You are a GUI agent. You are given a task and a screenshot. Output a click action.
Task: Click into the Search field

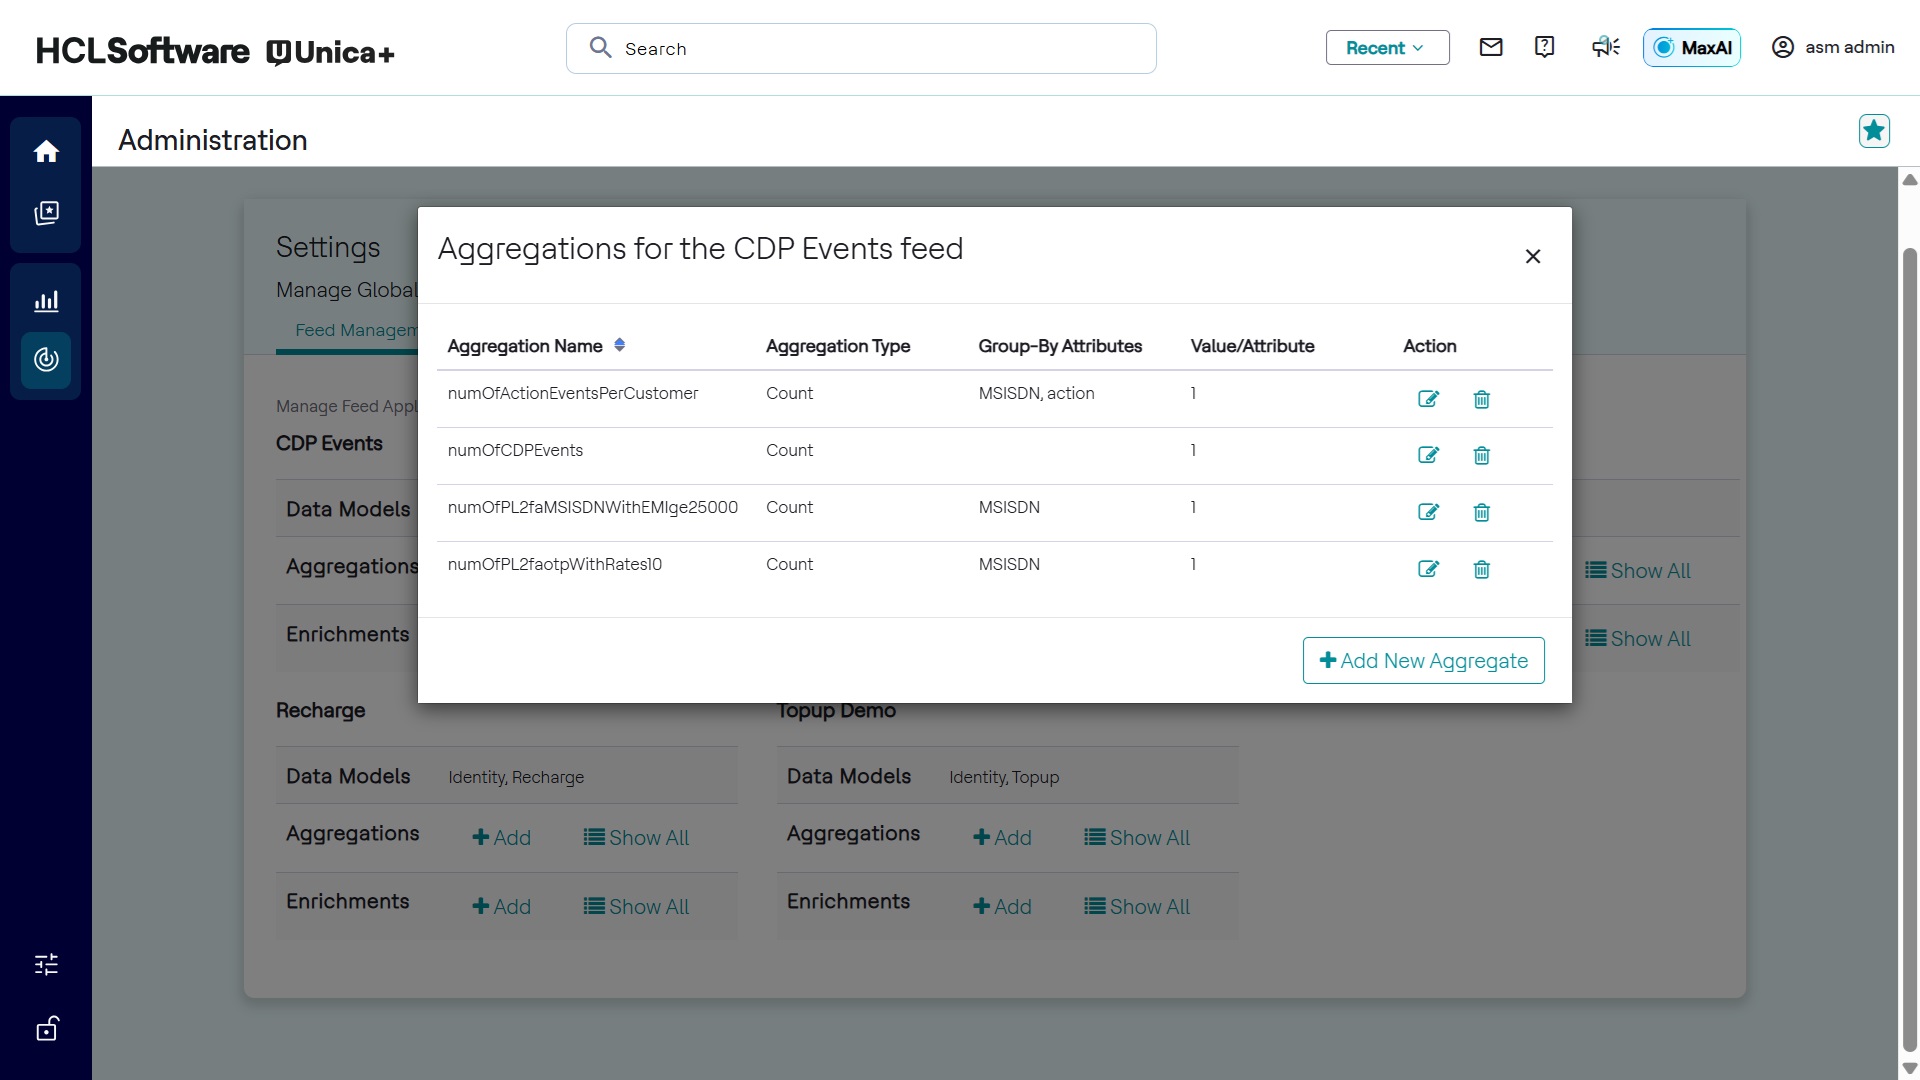point(860,49)
